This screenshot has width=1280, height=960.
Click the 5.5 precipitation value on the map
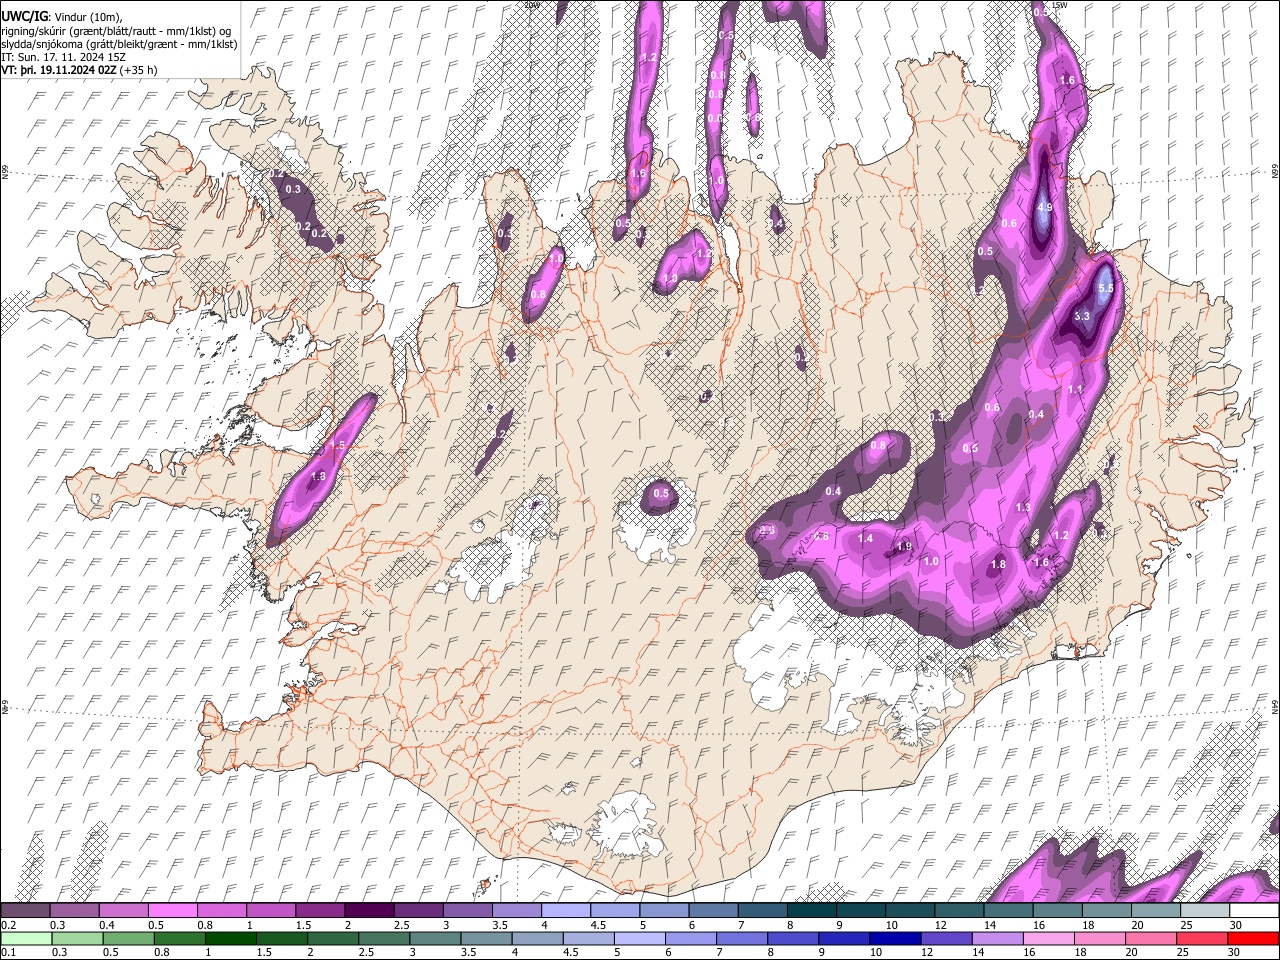pos(1105,288)
